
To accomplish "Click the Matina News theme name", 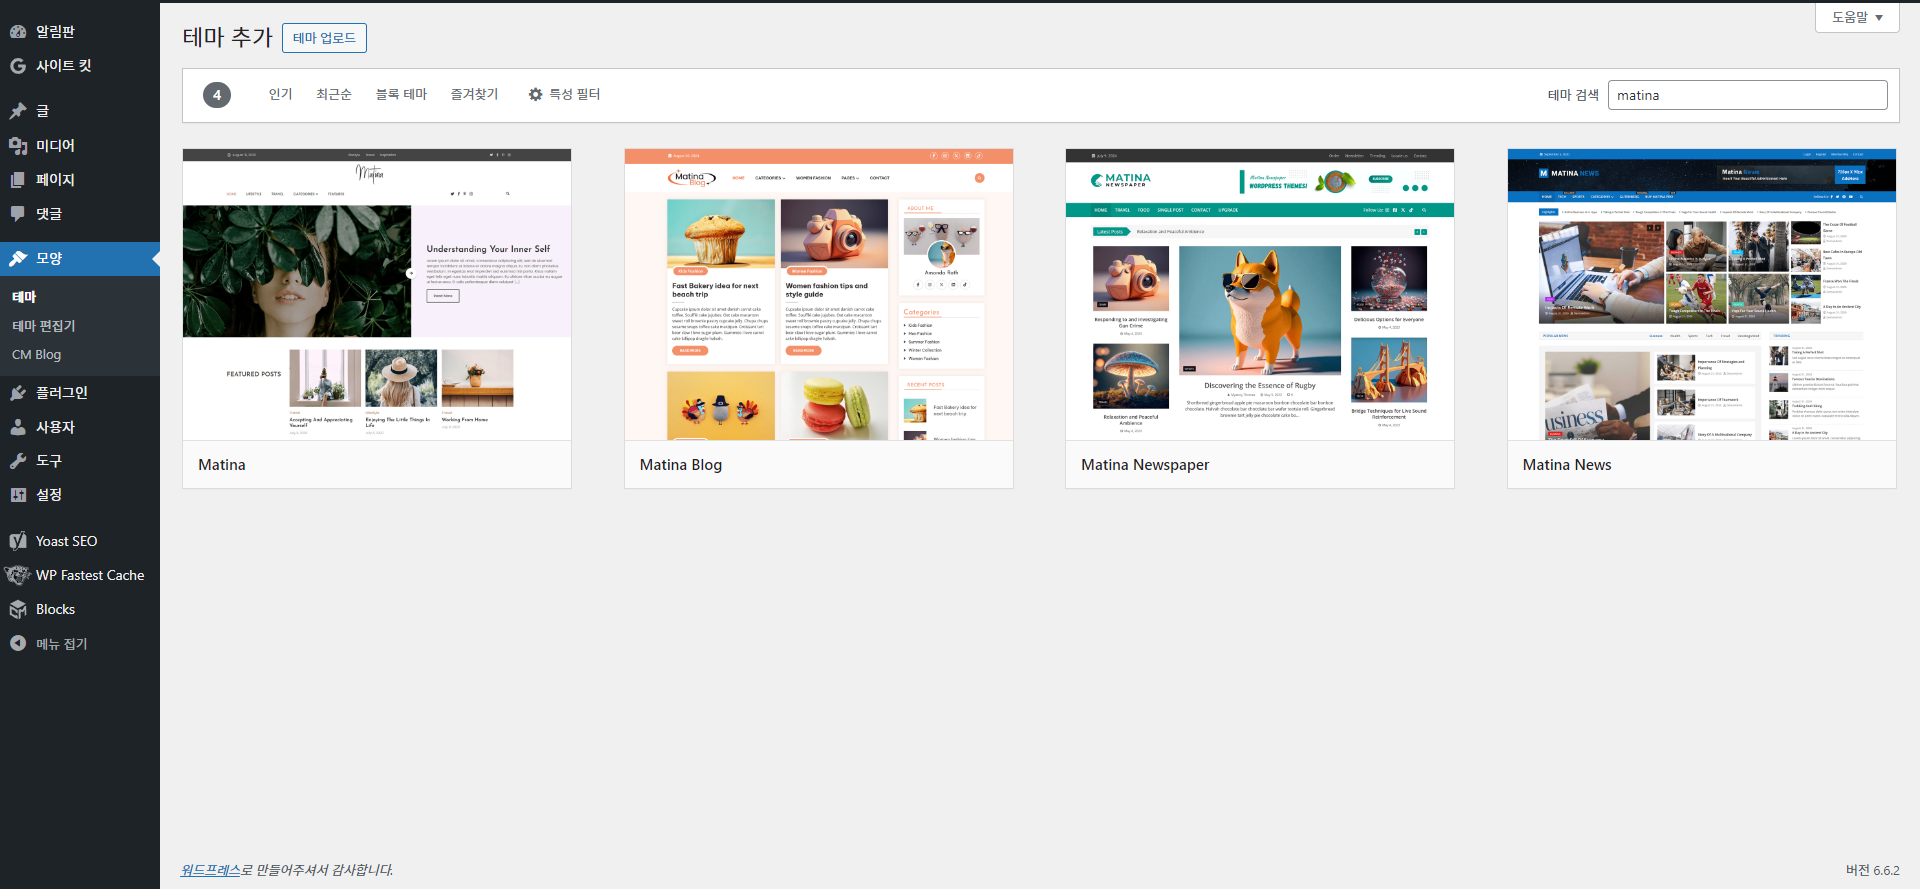I will click(x=1567, y=465).
